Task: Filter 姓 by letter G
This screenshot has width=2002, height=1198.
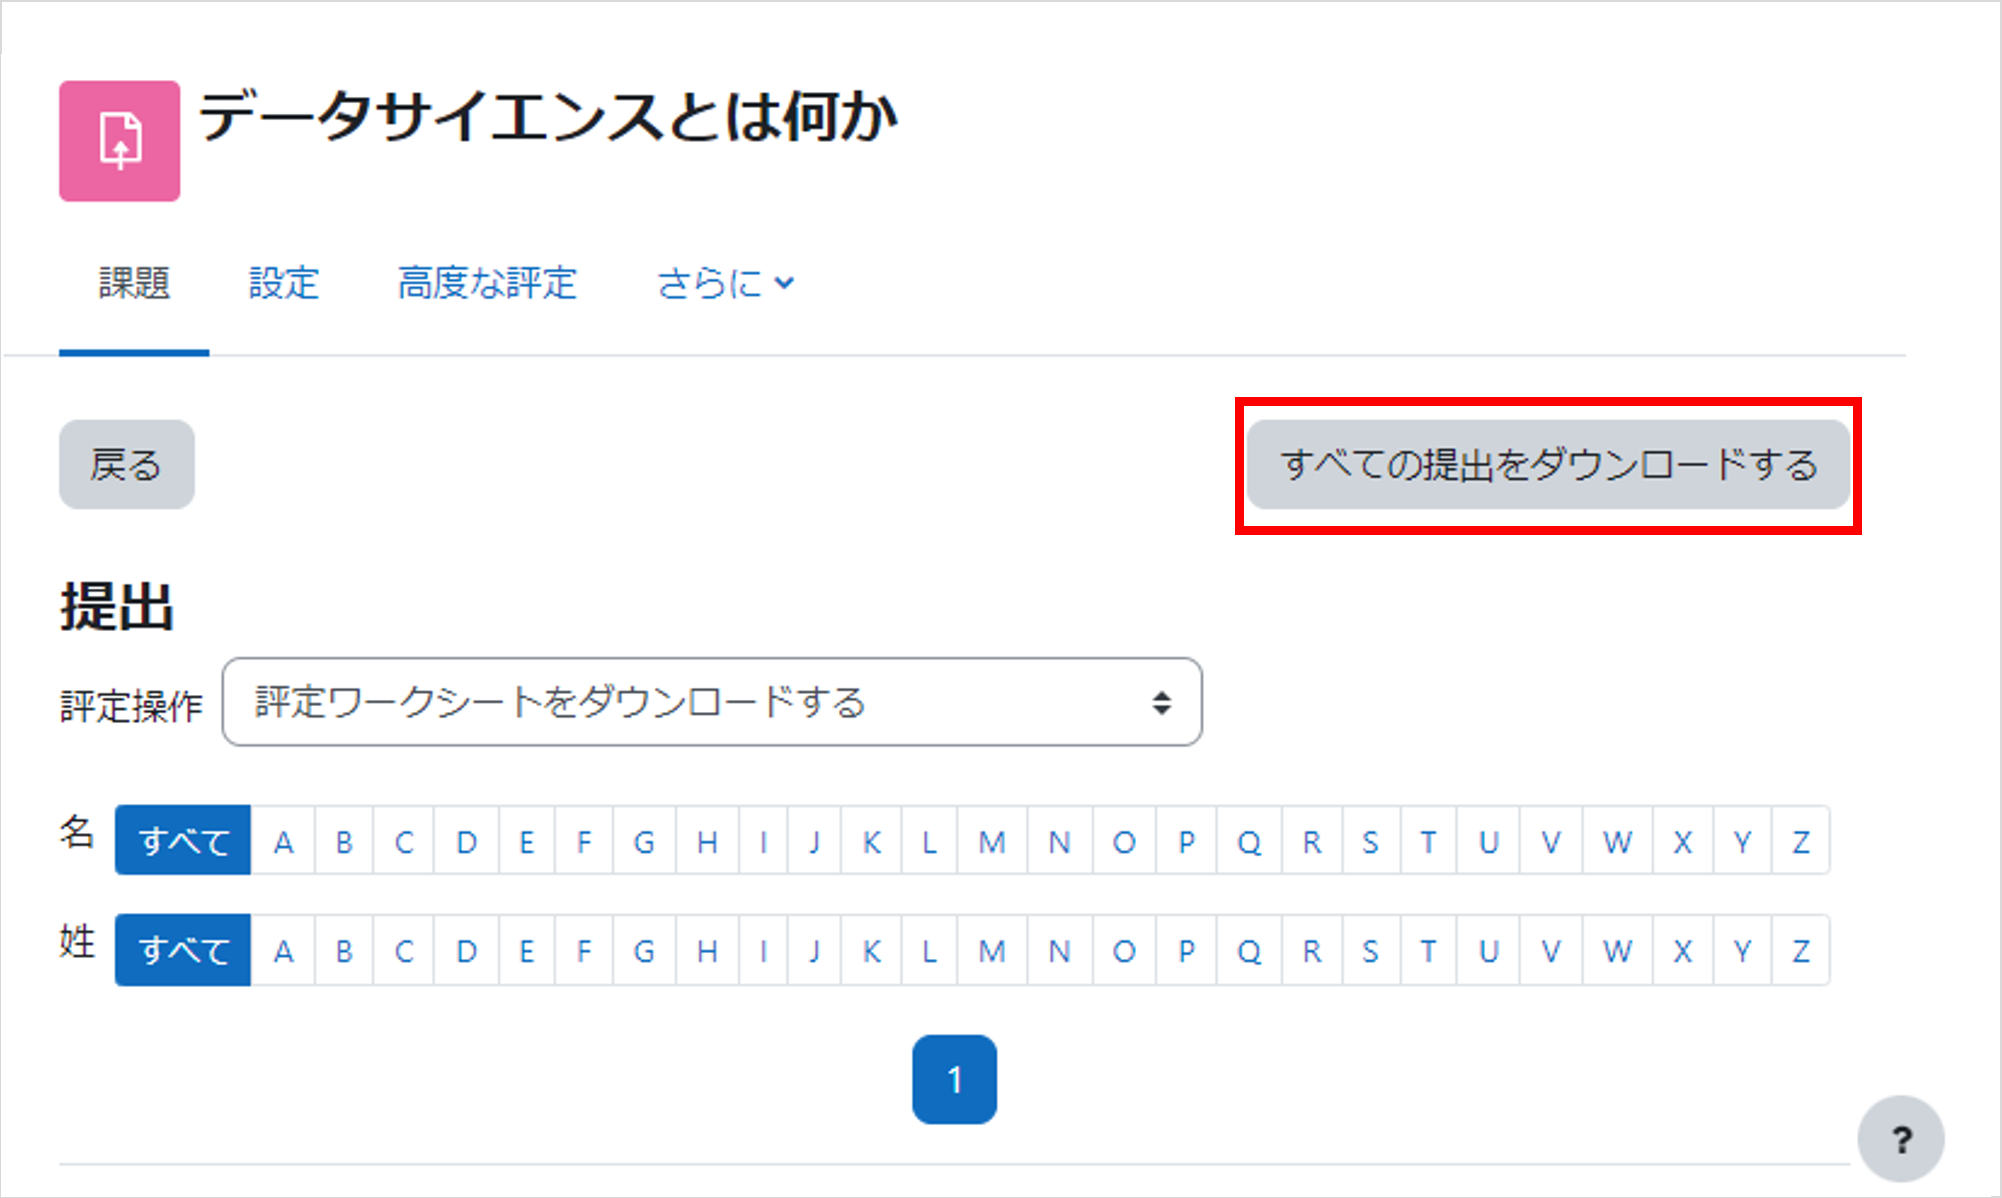Action: (x=644, y=949)
